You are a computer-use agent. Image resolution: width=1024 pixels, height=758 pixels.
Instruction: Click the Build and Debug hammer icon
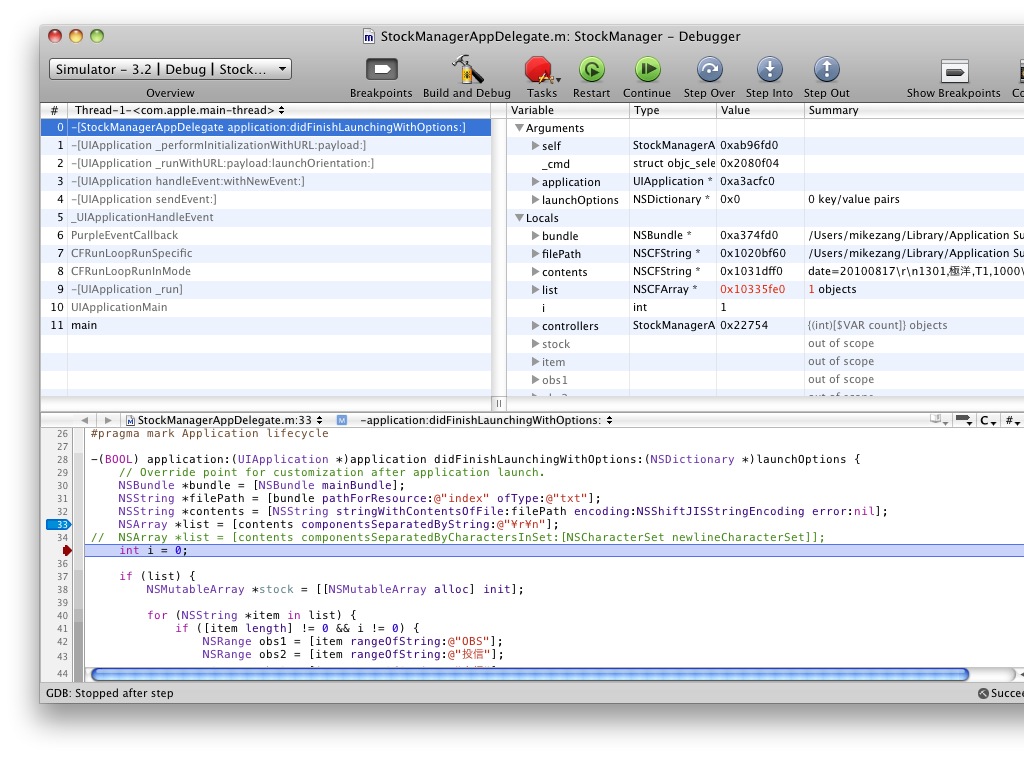tap(467, 69)
